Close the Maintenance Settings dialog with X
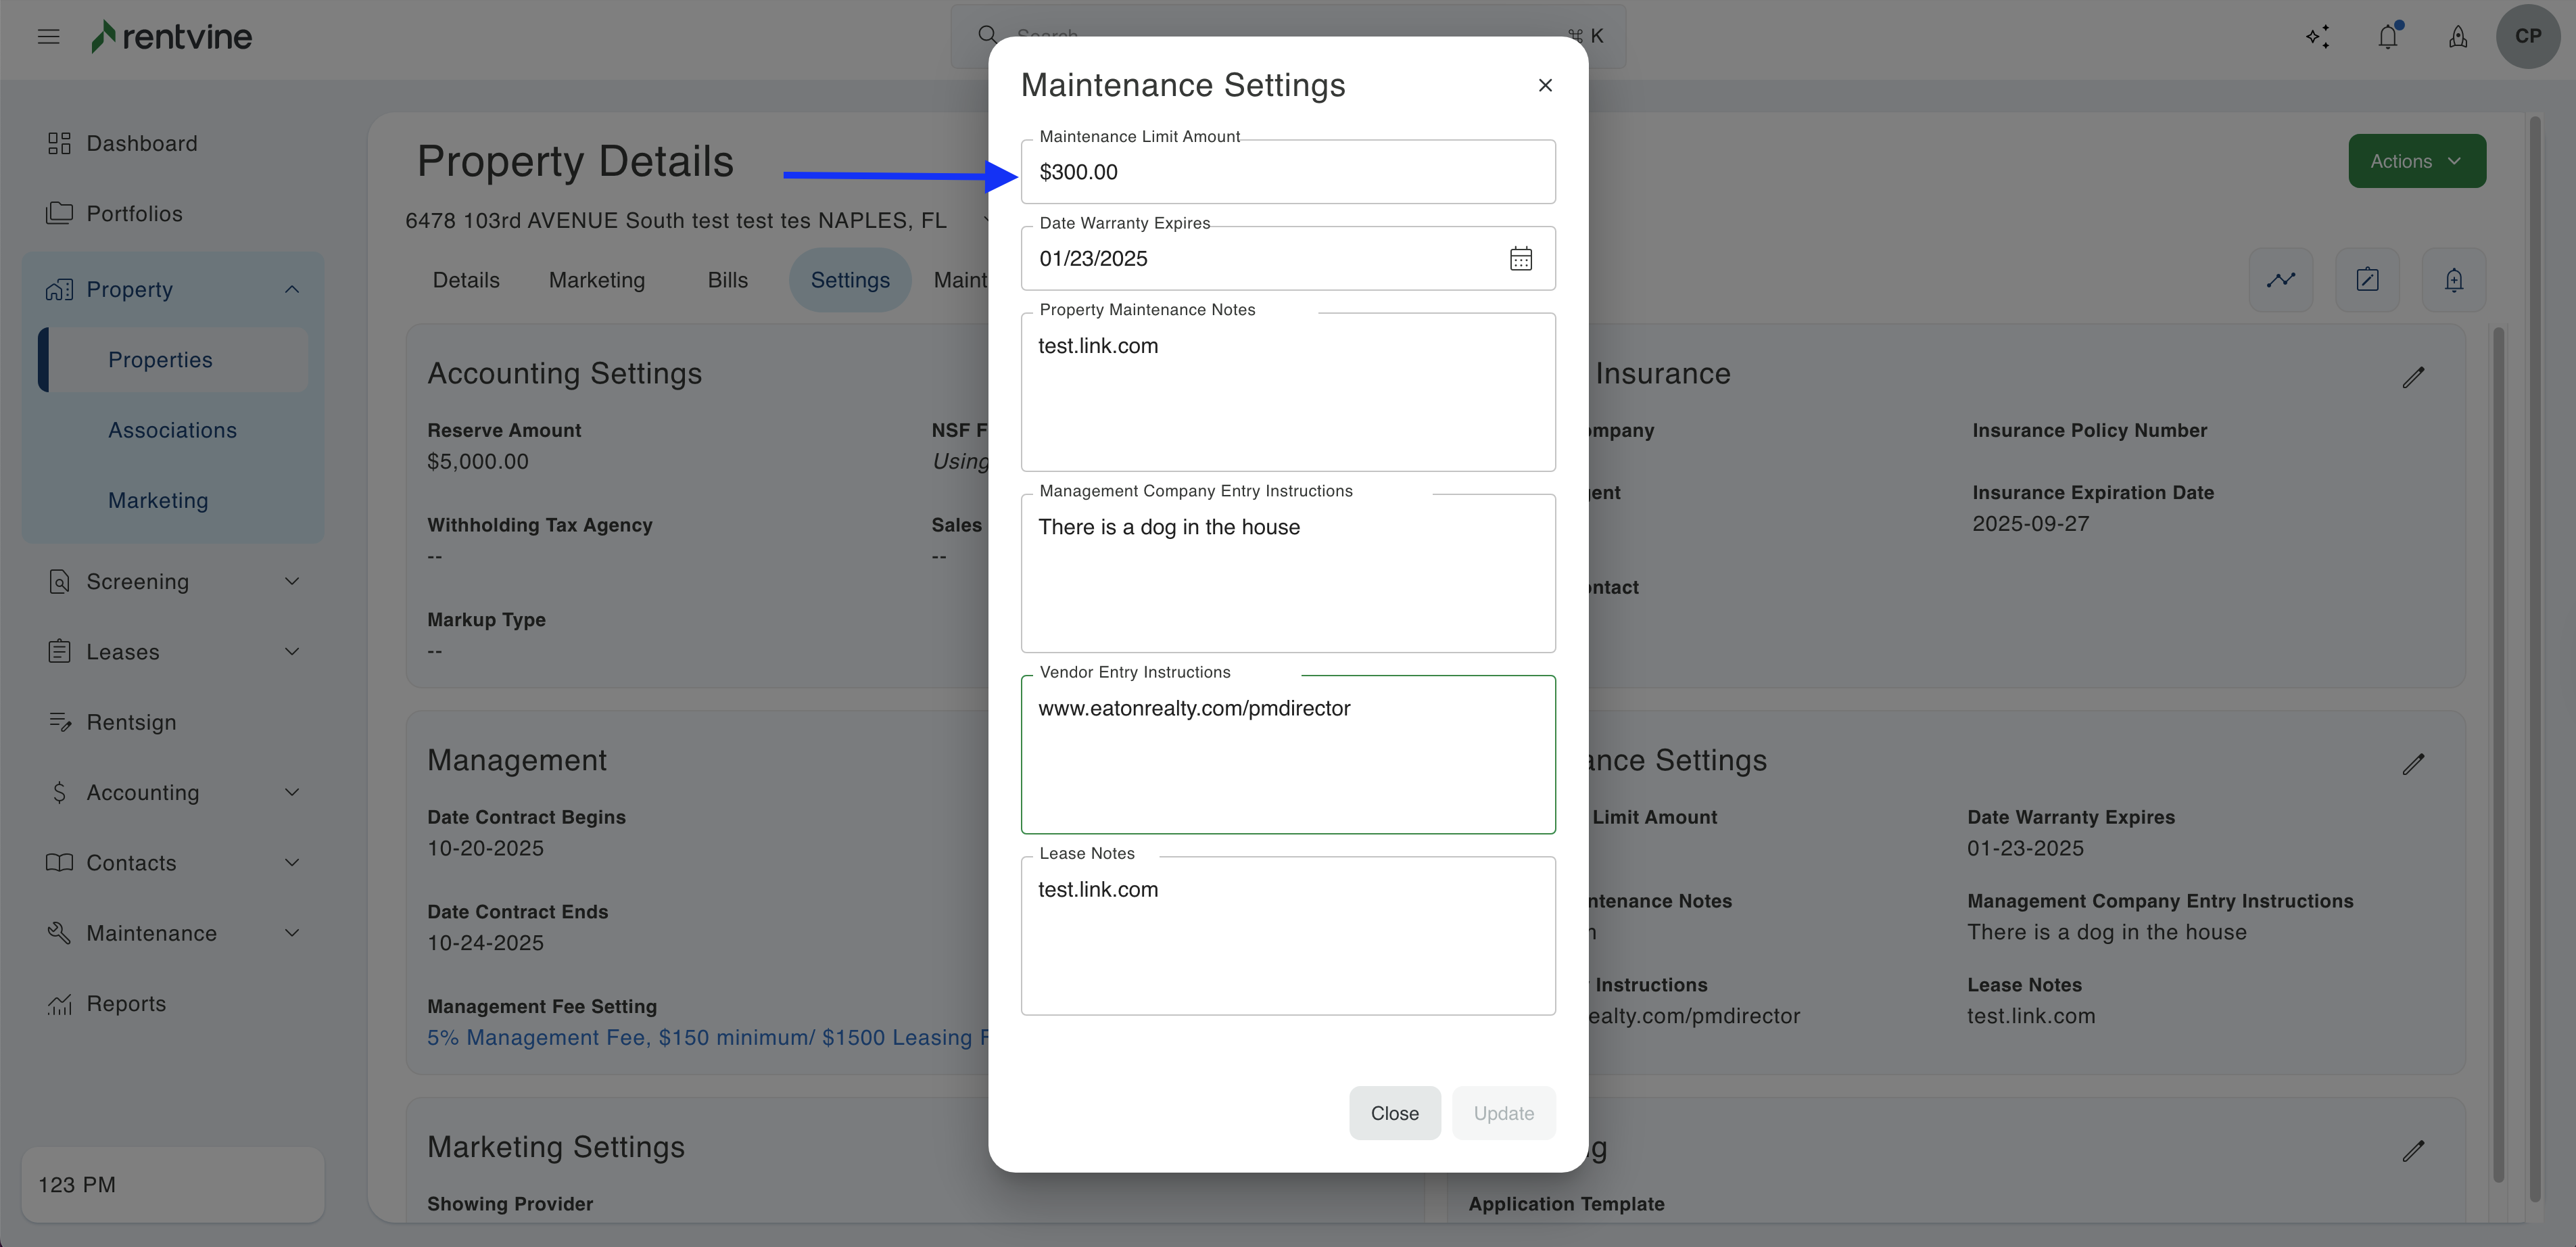 click(1545, 86)
